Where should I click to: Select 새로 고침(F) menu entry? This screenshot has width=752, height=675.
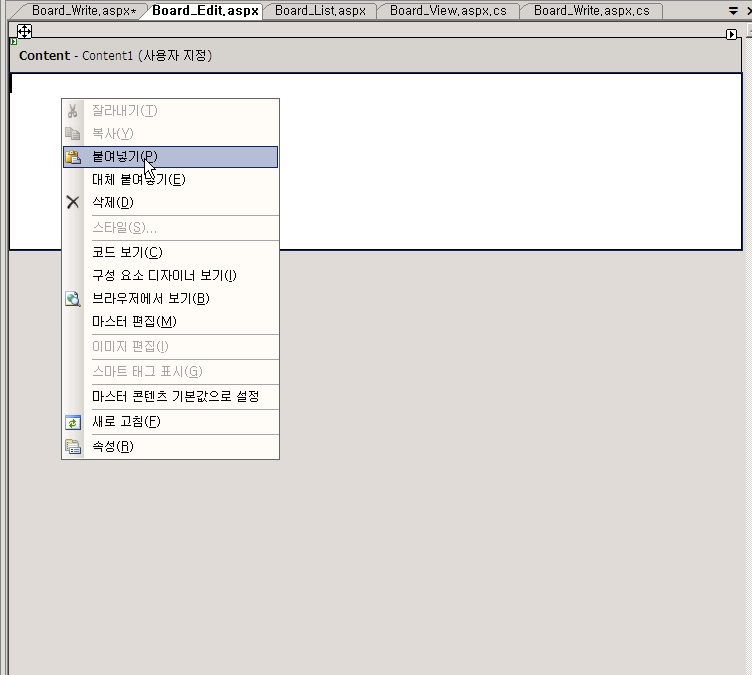pos(170,421)
